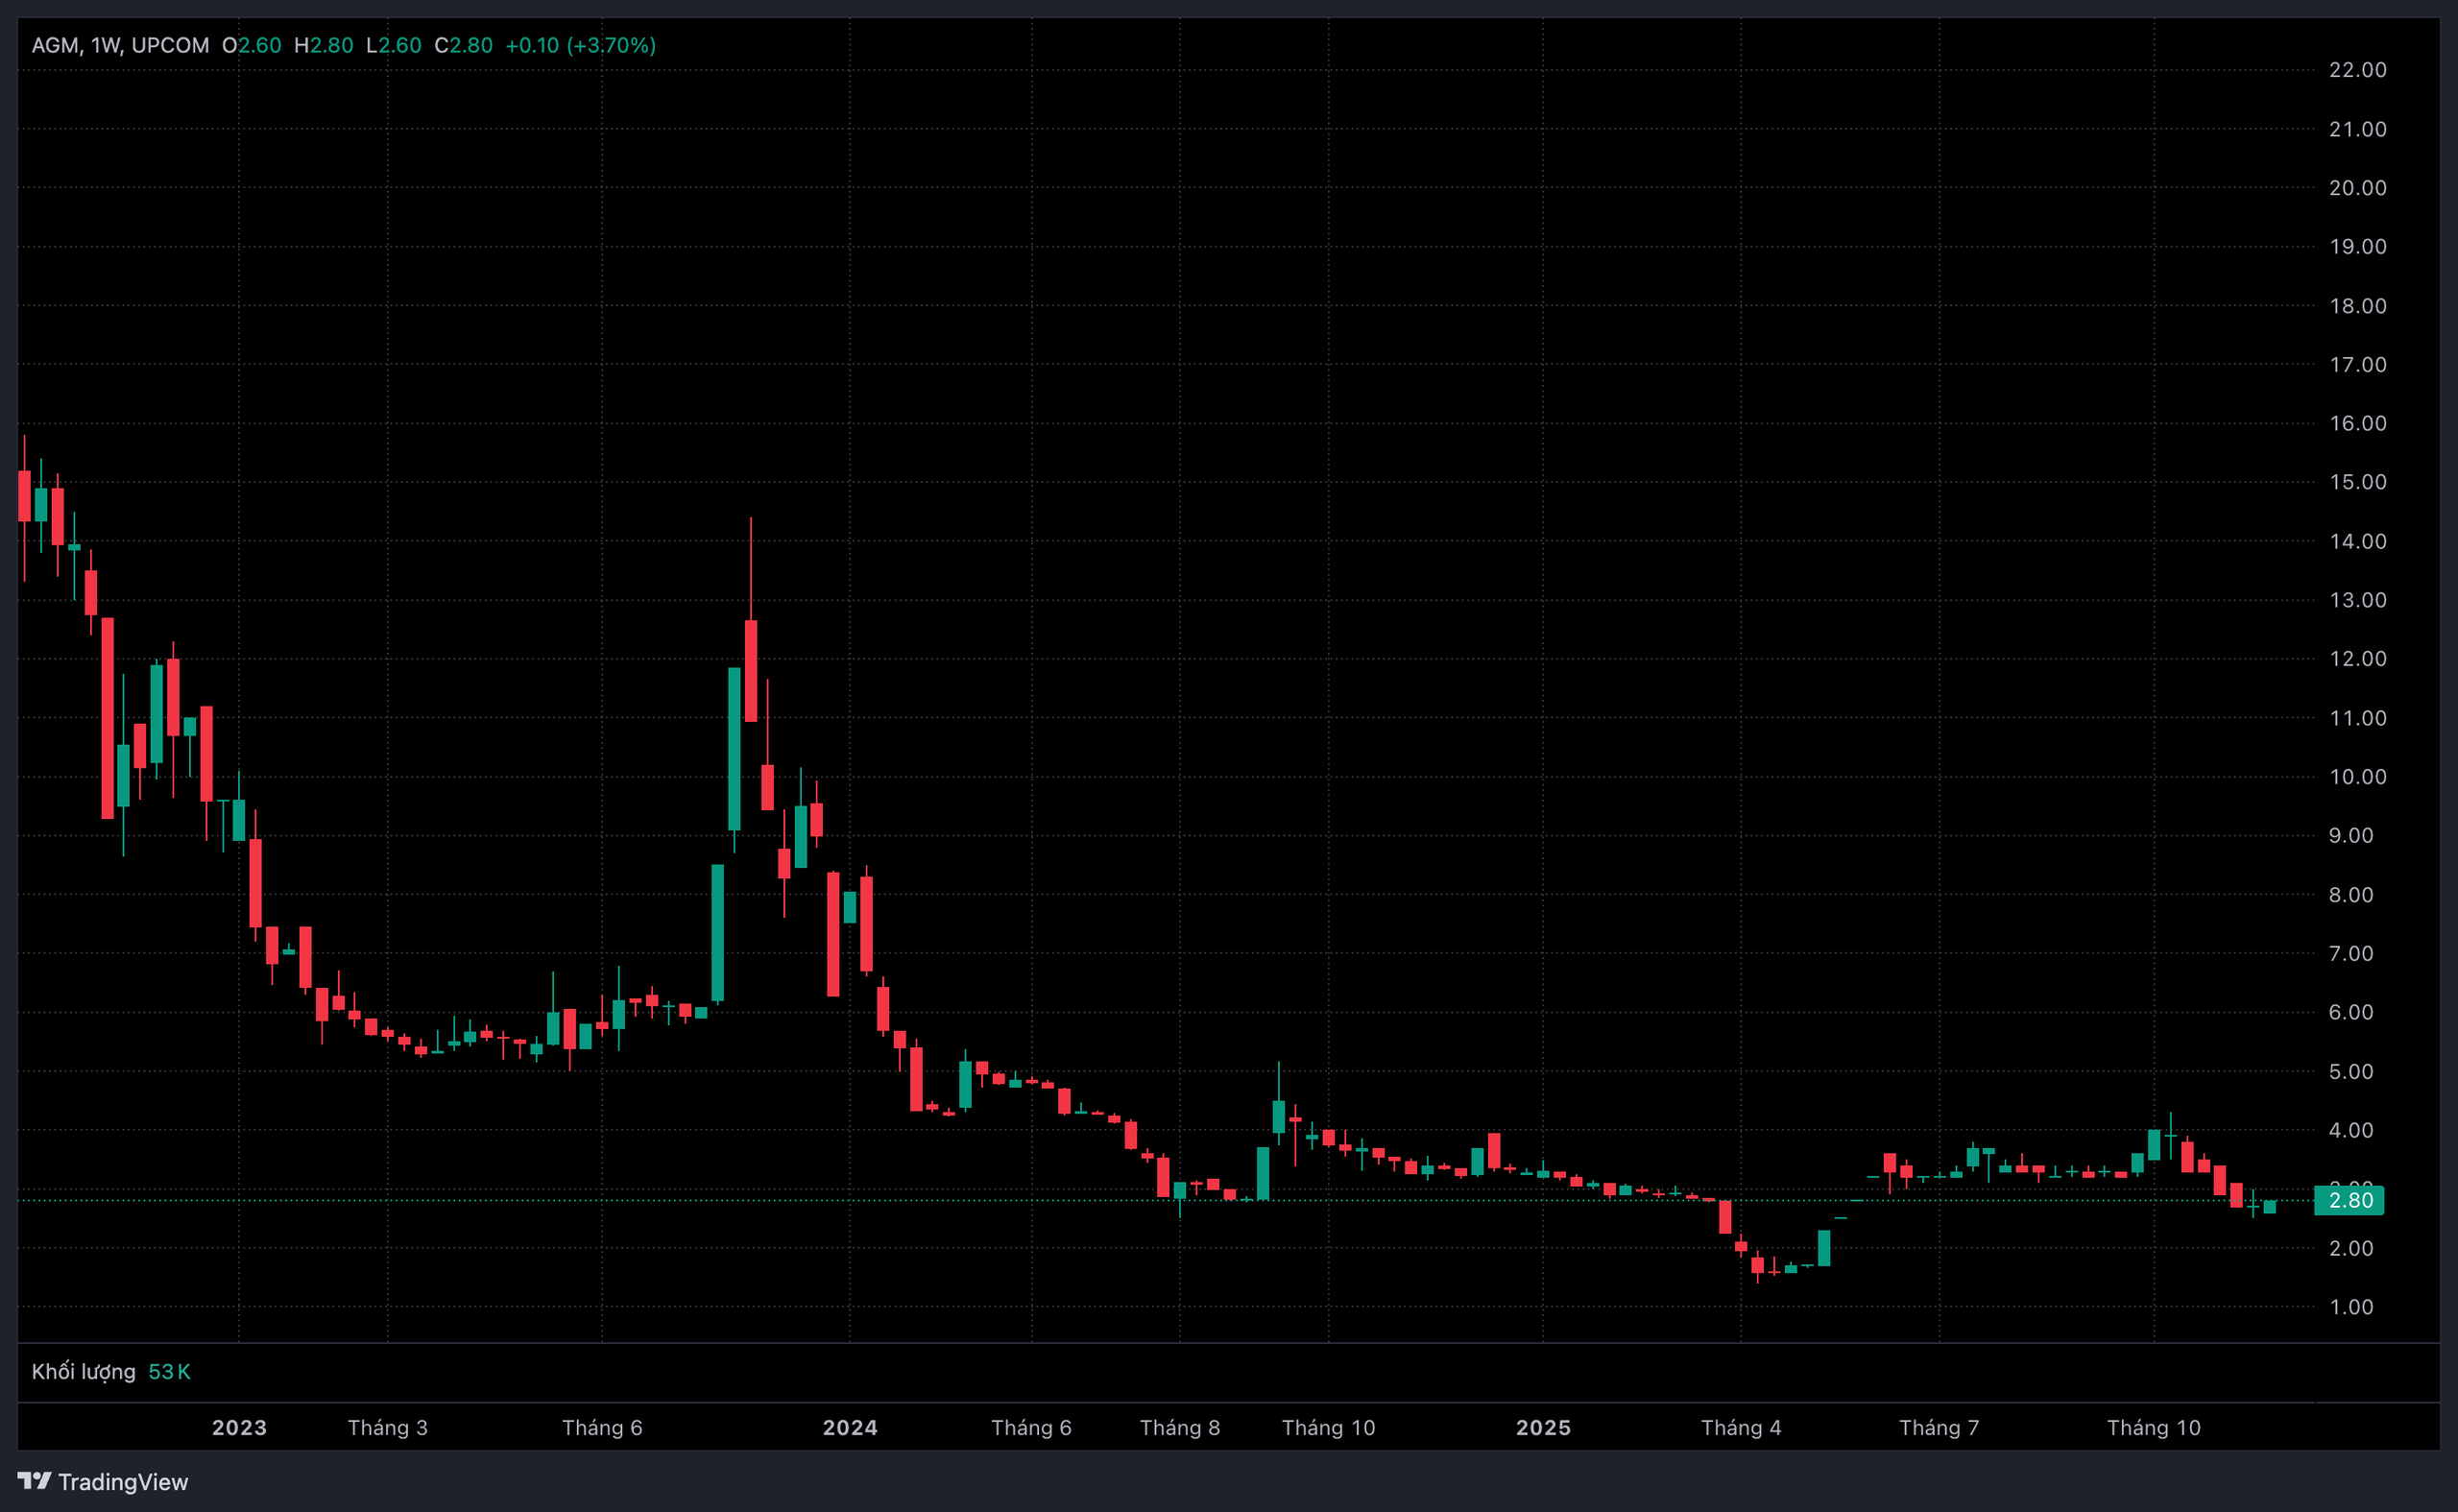Screen dimensions: 2458x1512
Task: Click the Tháng 4 time axis label
Action: tap(1741, 1427)
